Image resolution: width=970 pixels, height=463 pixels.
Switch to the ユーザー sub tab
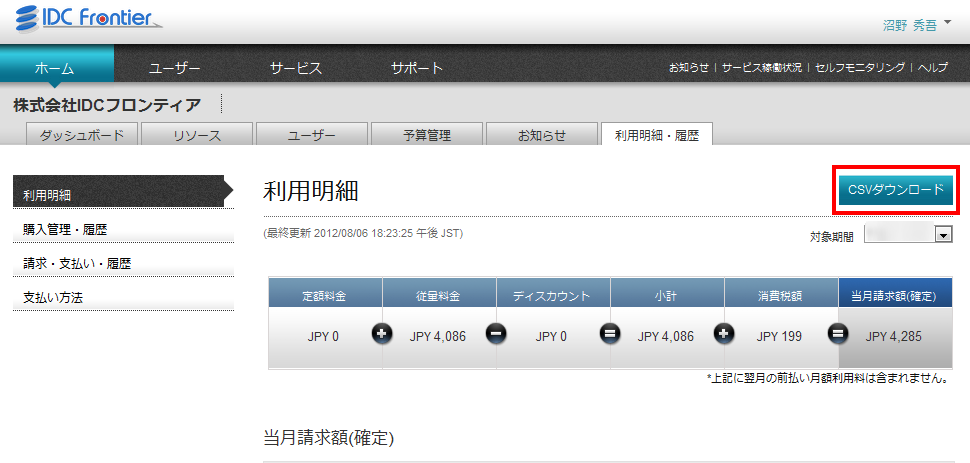tap(312, 134)
